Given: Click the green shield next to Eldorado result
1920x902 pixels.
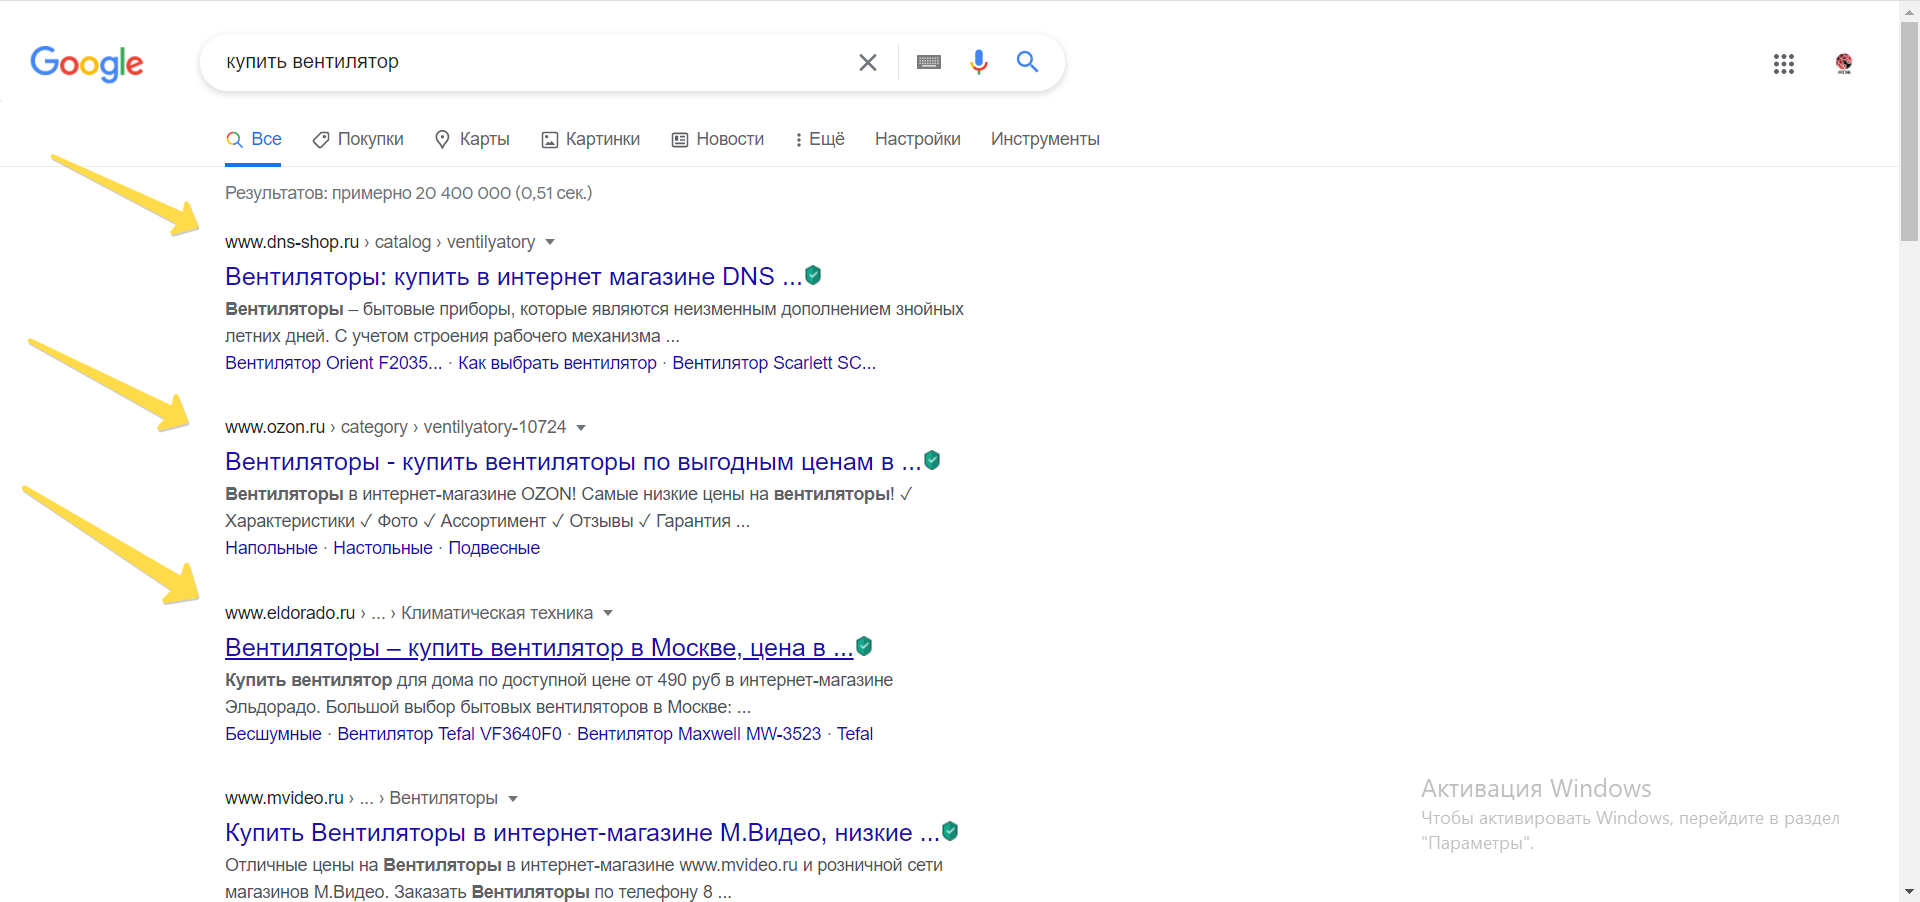Looking at the screenshot, I should click(864, 646).
